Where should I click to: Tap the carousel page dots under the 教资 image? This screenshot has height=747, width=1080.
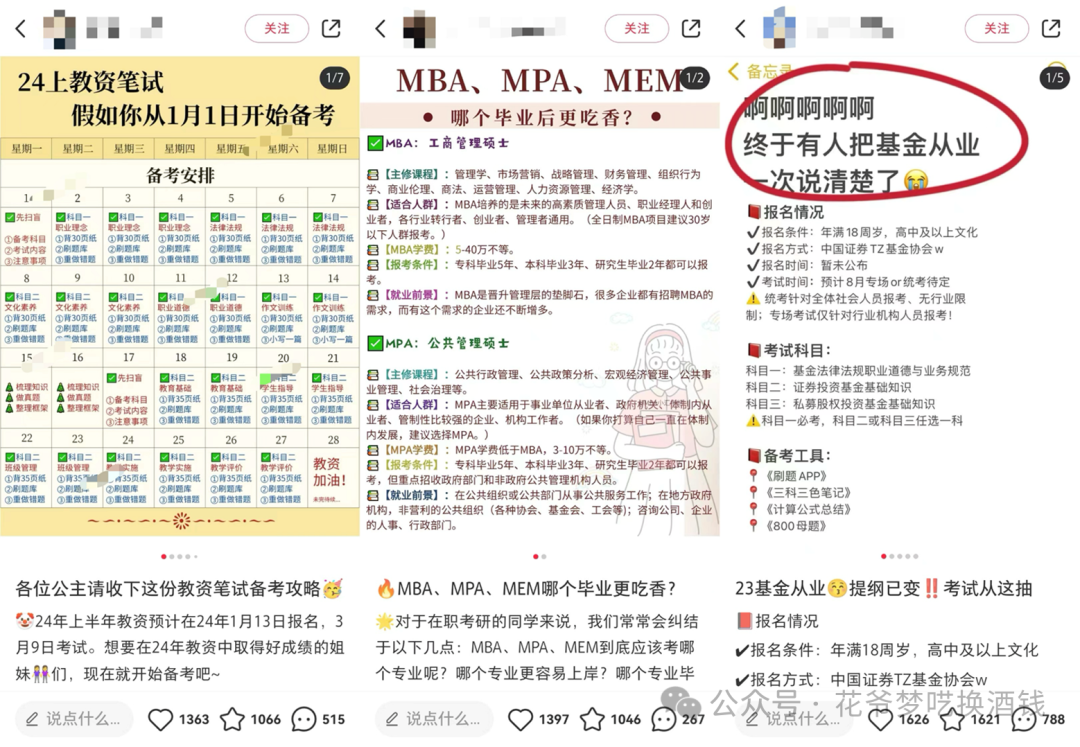(x=180, y=556)
